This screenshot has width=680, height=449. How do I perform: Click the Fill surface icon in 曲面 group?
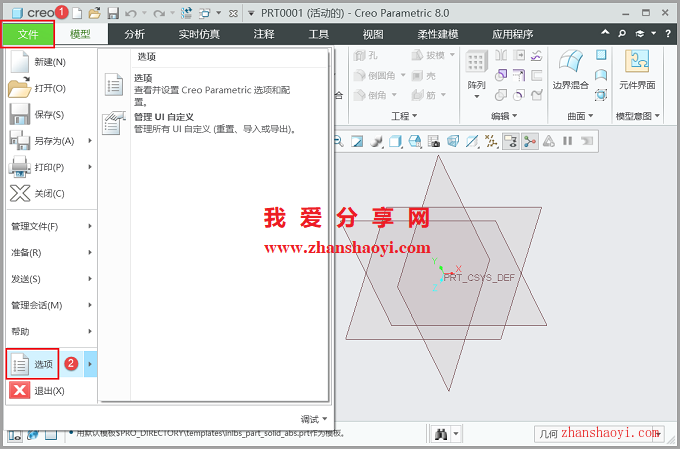coord(601,55)
